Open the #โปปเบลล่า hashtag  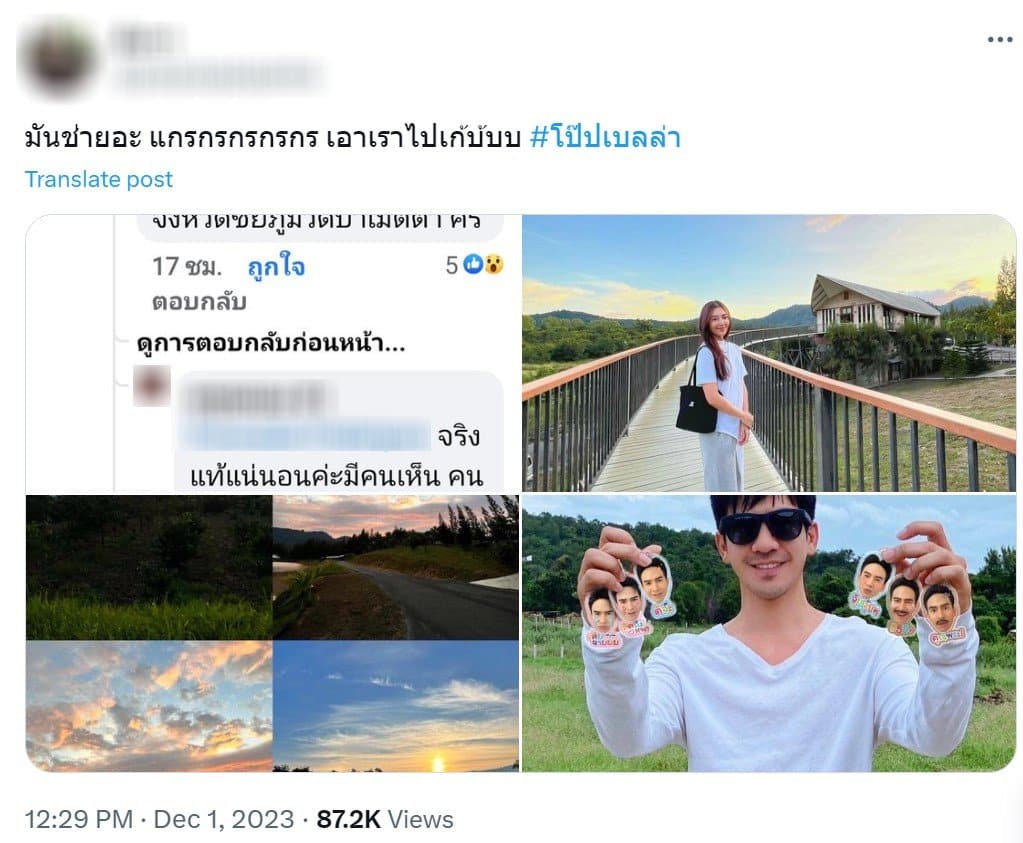click(x=605, y=137)
